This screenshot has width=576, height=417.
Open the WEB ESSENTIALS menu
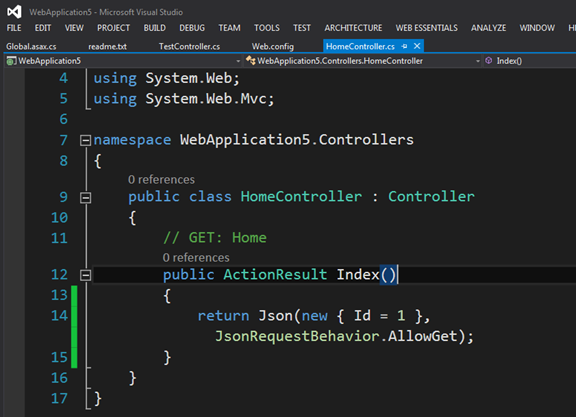click(x=426, y=28)
